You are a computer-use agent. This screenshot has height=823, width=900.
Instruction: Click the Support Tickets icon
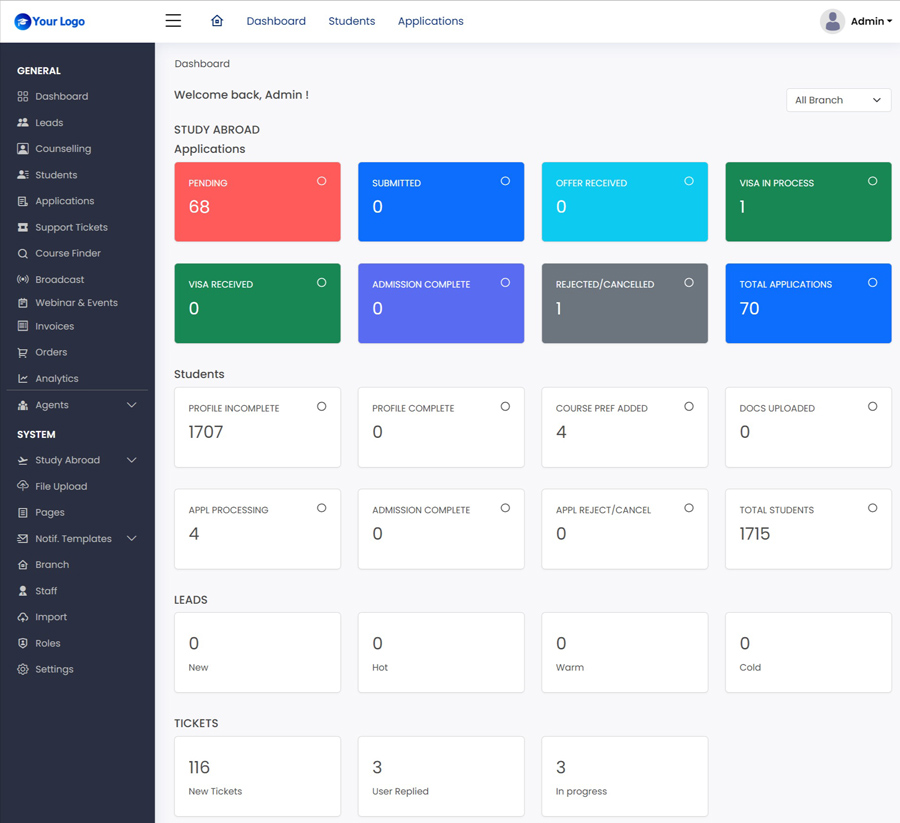pos(22,227)
